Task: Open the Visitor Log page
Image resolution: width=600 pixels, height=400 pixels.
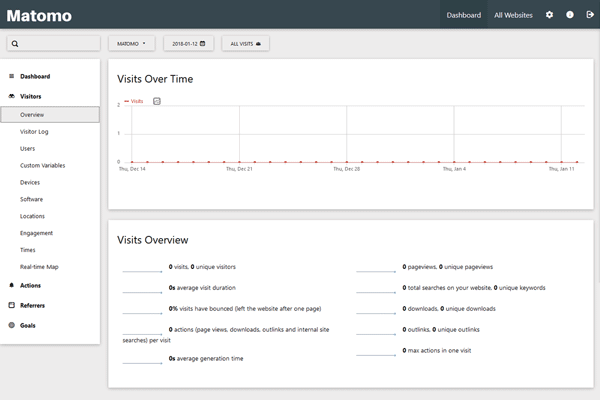Action: click(35, 131)
